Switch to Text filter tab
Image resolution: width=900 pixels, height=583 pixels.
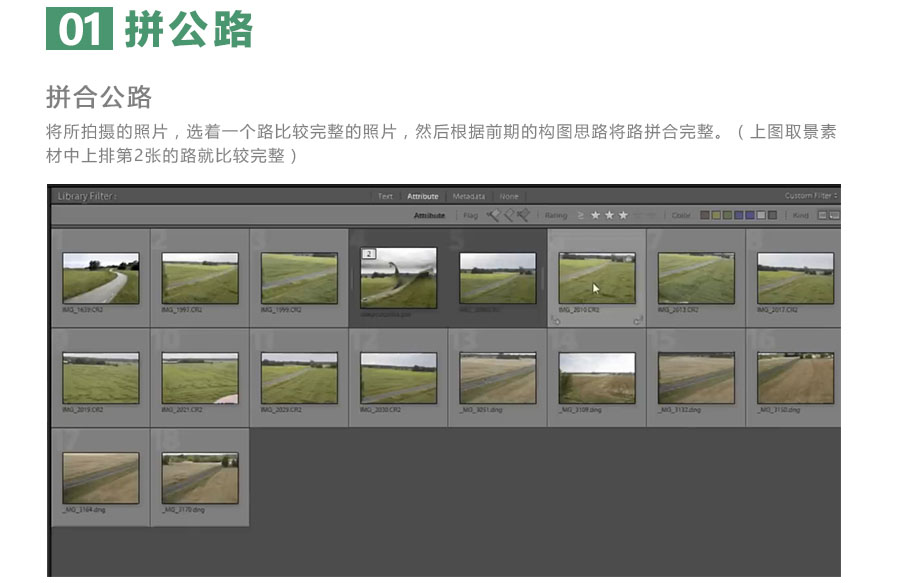[x=385, y=196]
